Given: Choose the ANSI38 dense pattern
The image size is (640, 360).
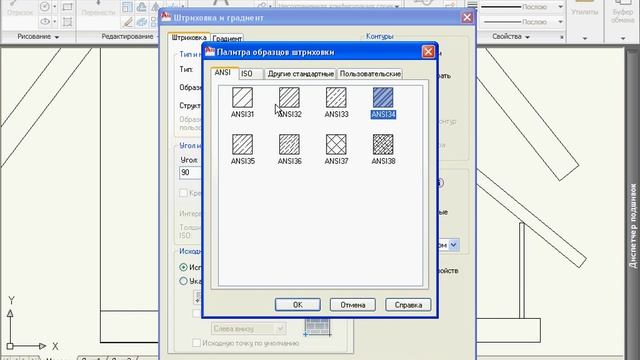Looking at the screenshot, I should (x=383, y=144).
